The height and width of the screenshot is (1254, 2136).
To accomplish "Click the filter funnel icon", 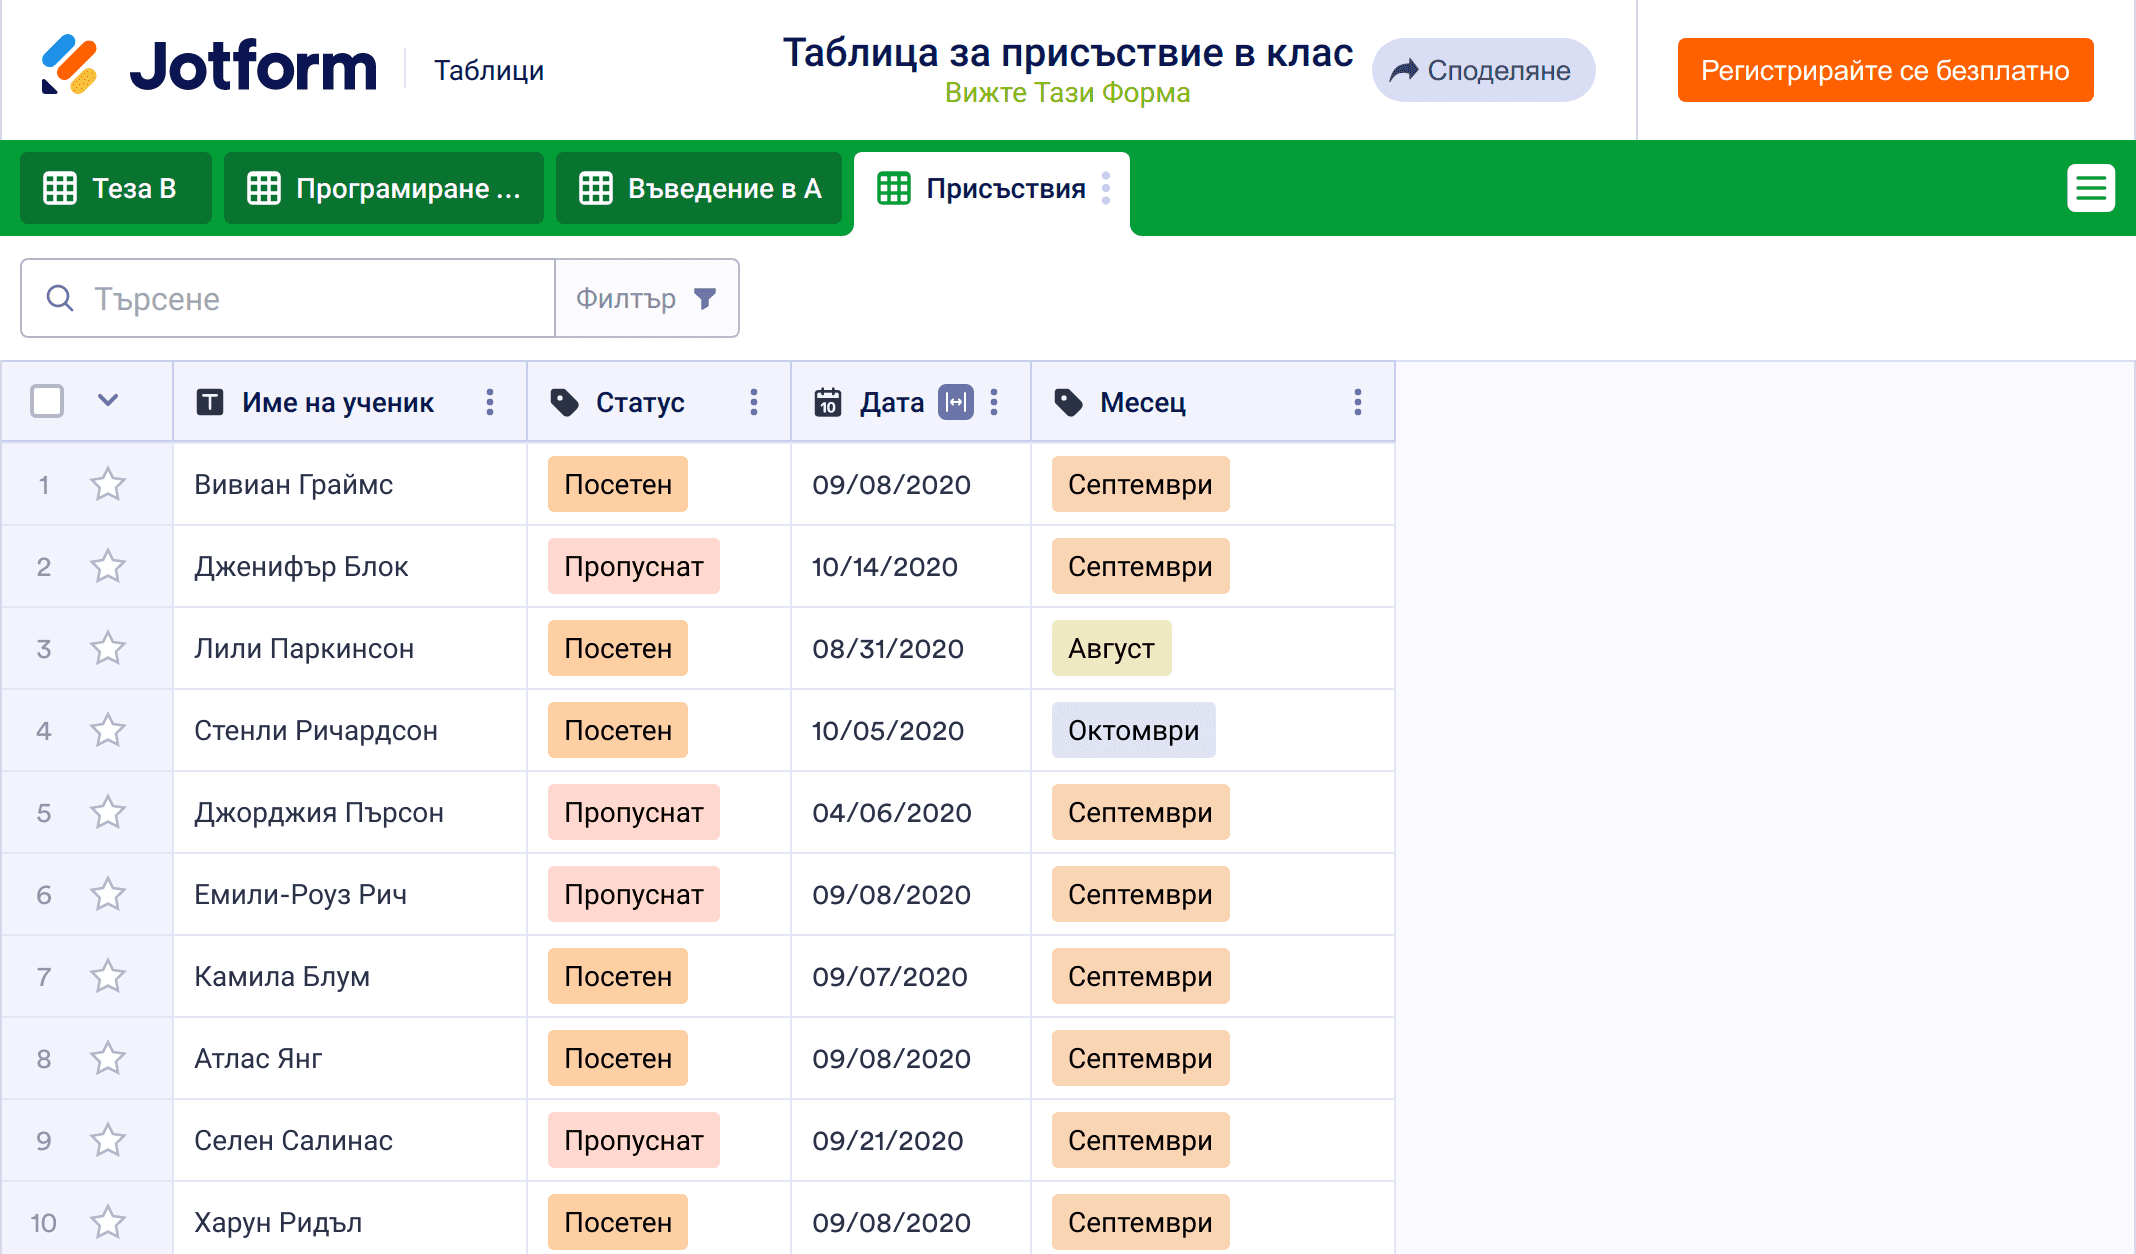I will [705, 299].
